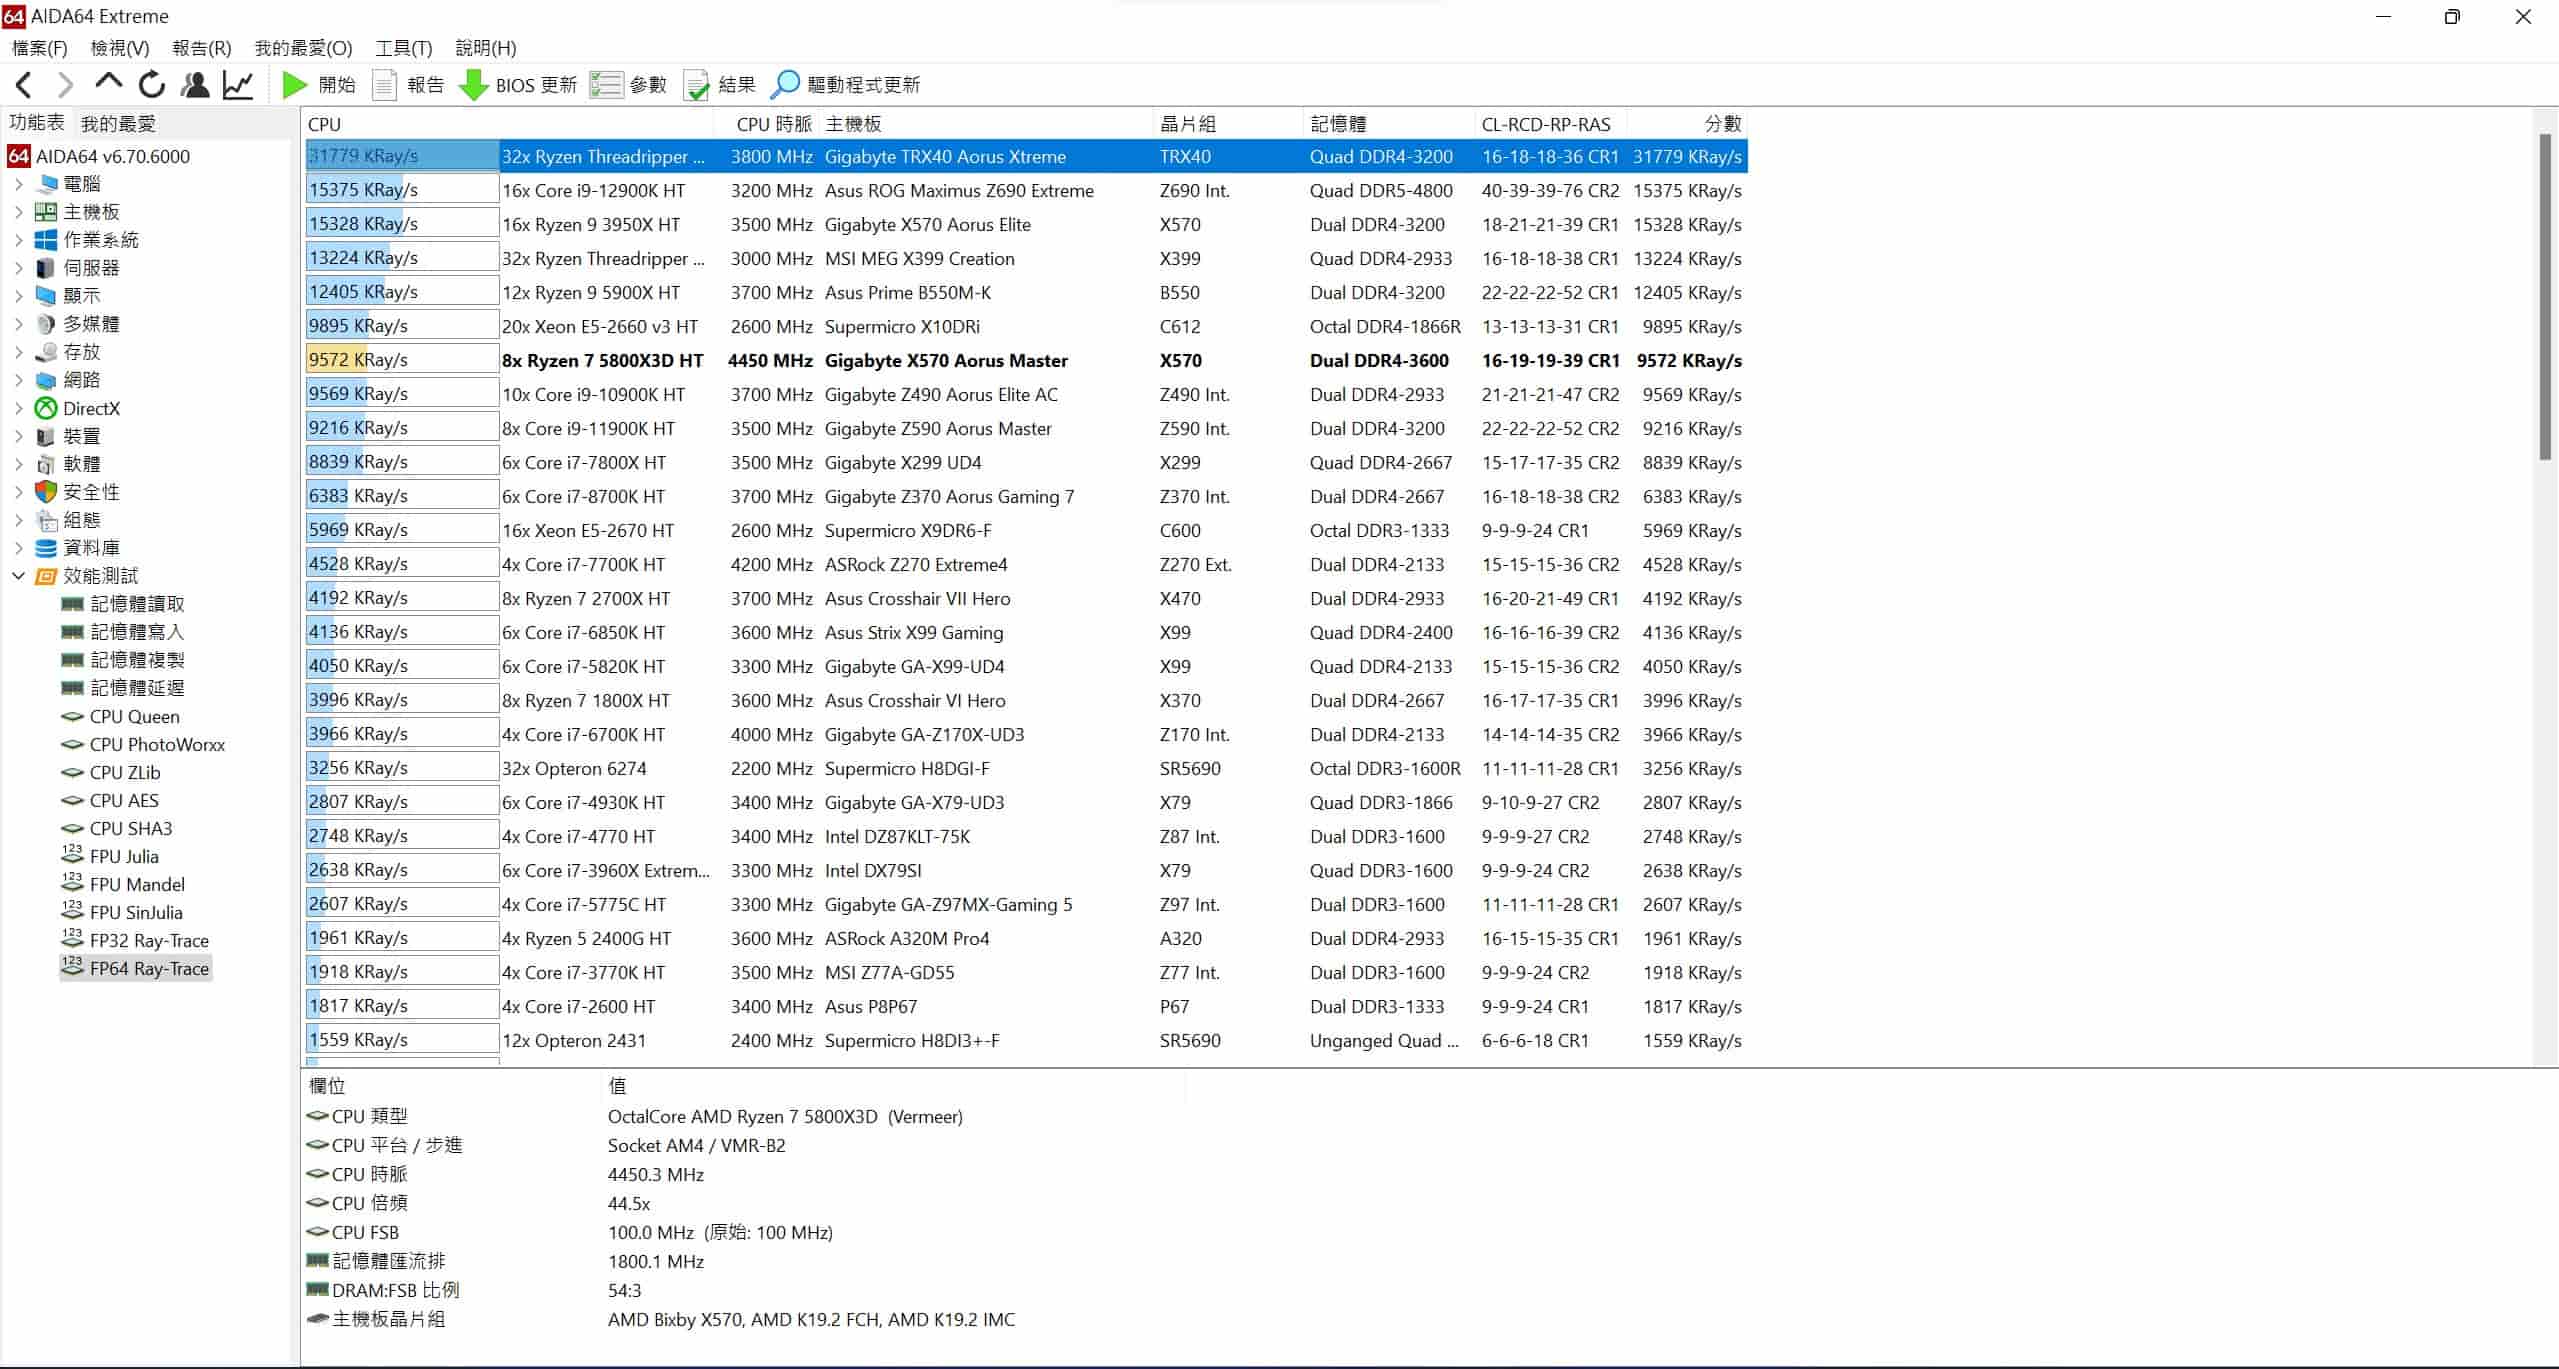Open the user profile toolbar icon
Image resolution: width=2559 pixels, height=1369 pixels.
[x=195, y=85]
